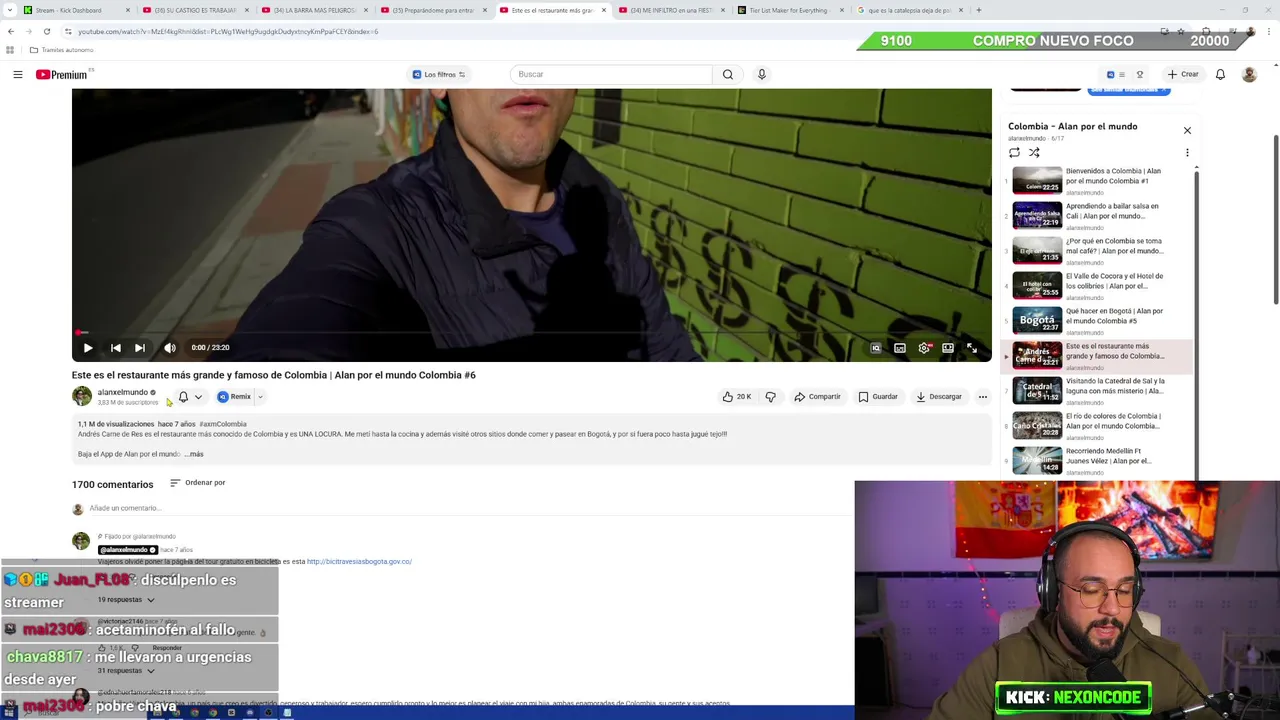Open the bicitravesiasbogota.gov.co link
The image size is (1280, 720).
359,562
